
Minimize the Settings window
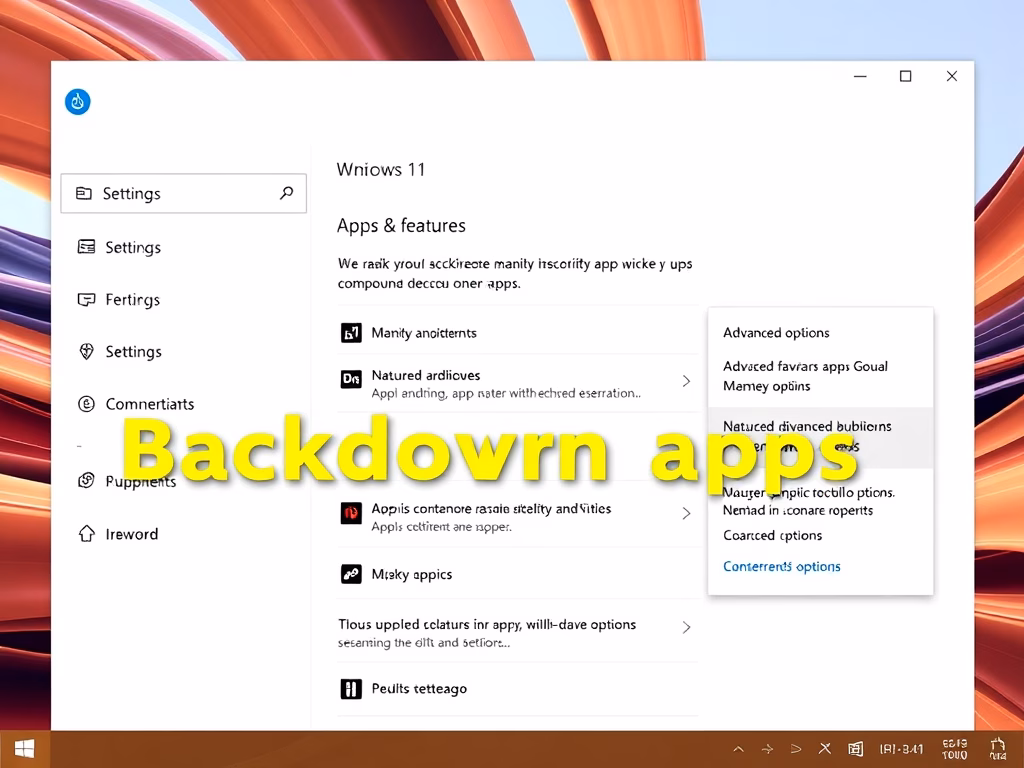[860, 76]
